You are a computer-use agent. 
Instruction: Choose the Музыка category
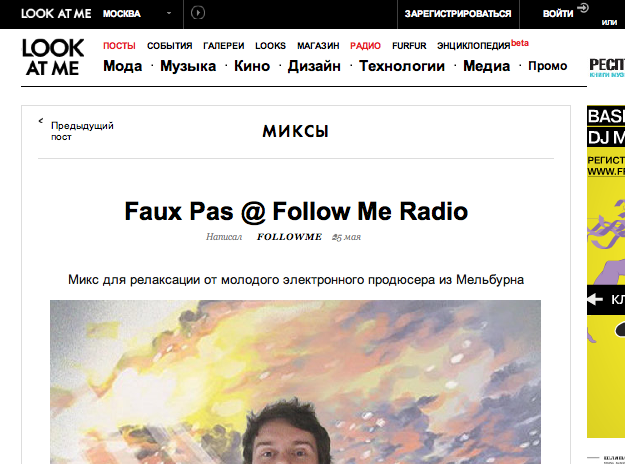click(x=188, y=66)
